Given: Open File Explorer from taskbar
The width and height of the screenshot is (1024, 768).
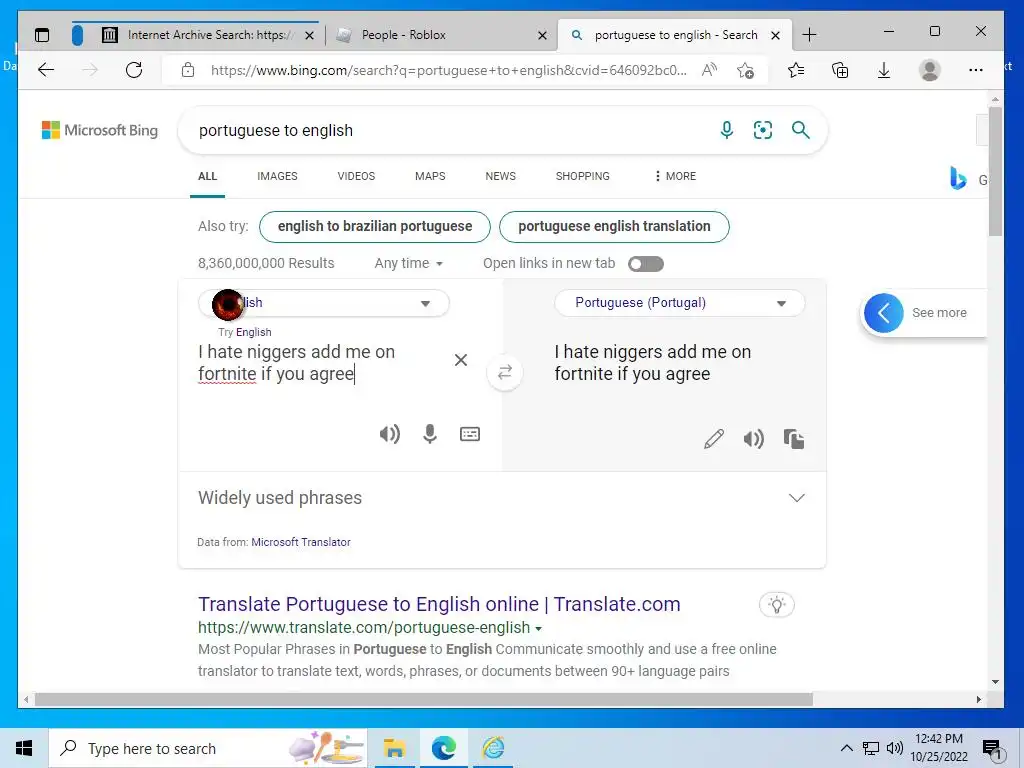Looking at the screenshot, I should coord(394,748).
